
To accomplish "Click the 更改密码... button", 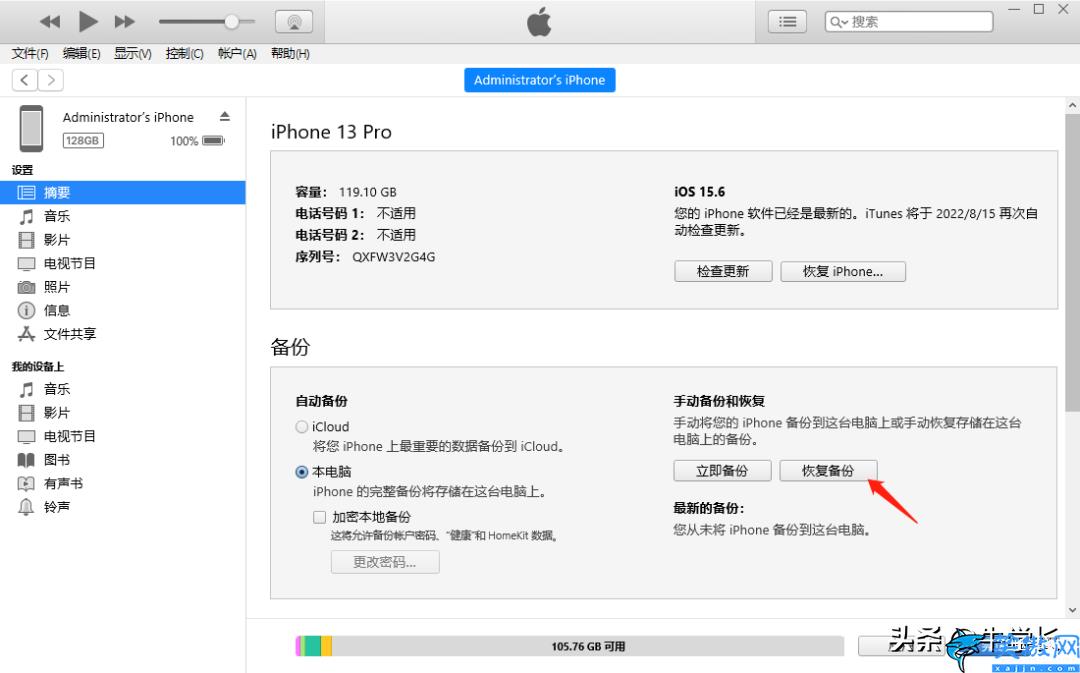I will tap(385, 562).
